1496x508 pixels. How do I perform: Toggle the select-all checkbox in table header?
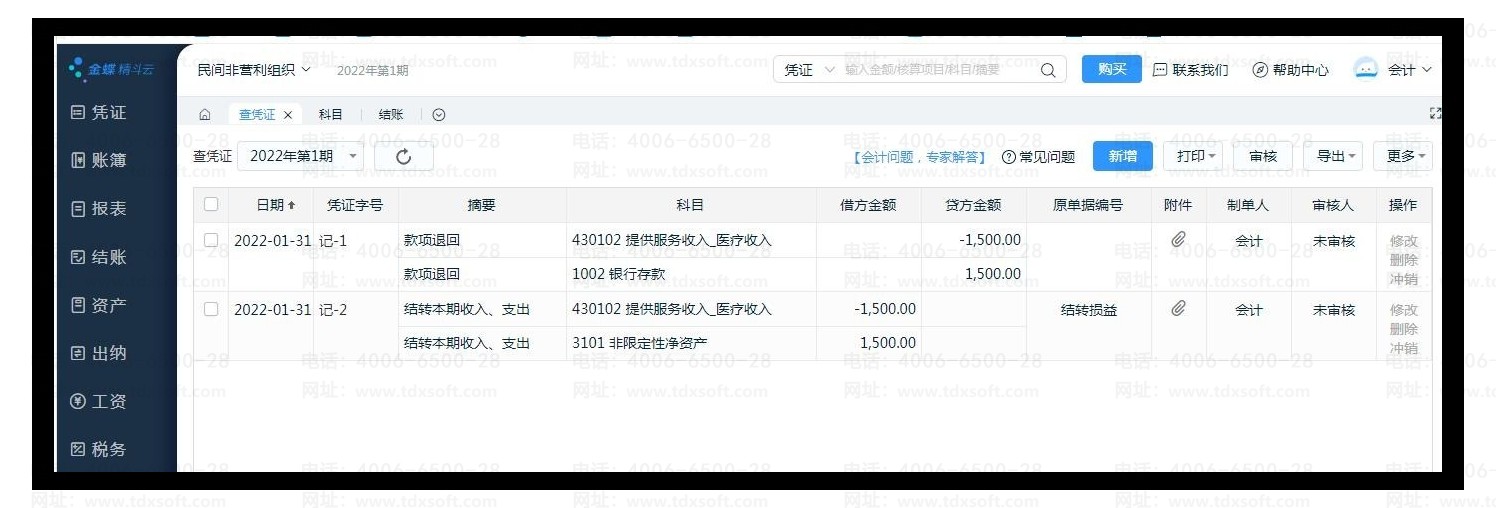(211, 204)
